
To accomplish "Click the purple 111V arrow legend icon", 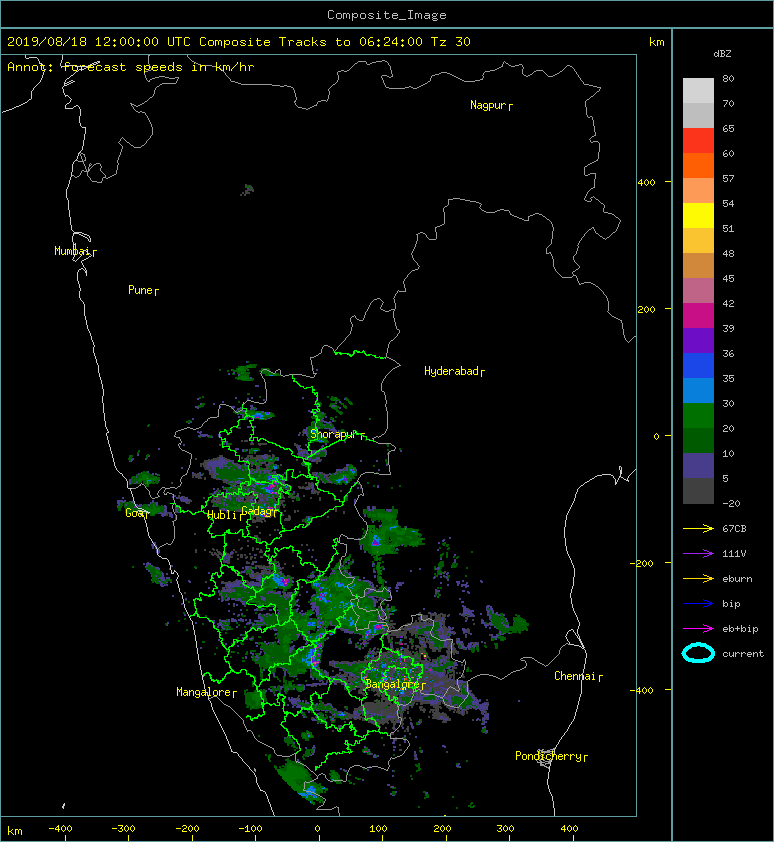I will tap(698, 554).
